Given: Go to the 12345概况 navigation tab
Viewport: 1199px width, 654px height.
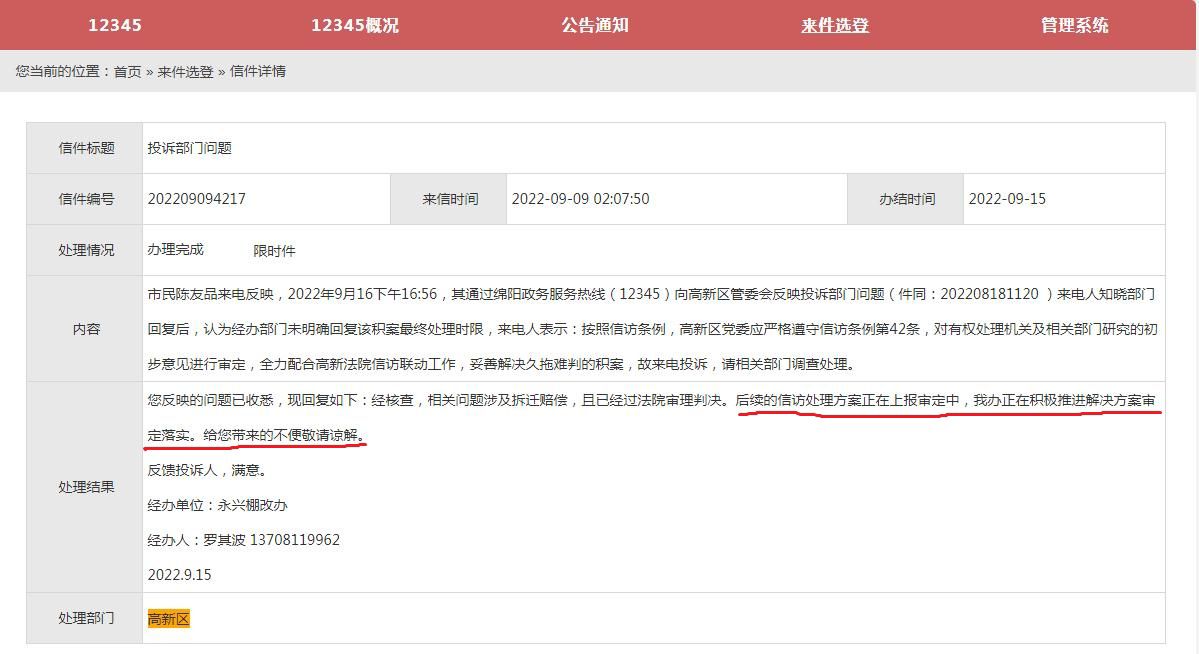Looking at the screenshot, I should 354,25.
